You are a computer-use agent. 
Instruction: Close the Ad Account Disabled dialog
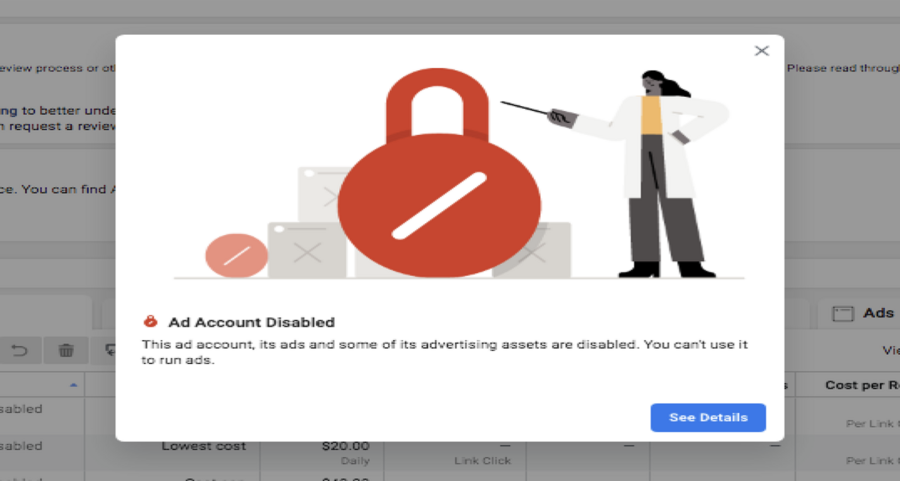point(762,51)
